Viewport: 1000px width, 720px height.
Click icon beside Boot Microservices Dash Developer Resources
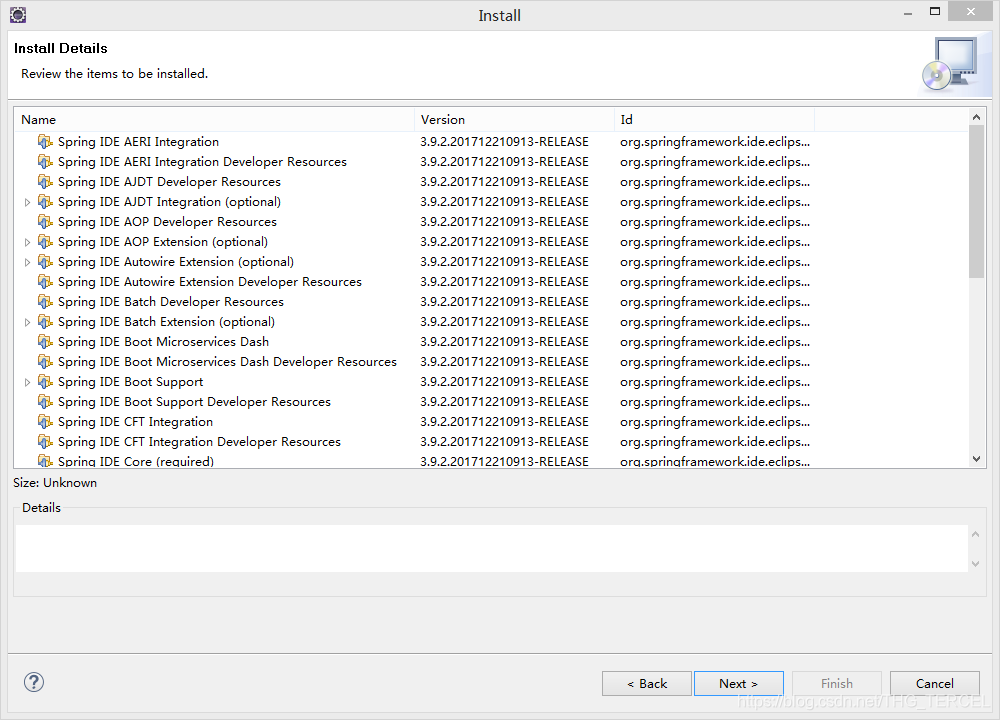tap(45, 362)
